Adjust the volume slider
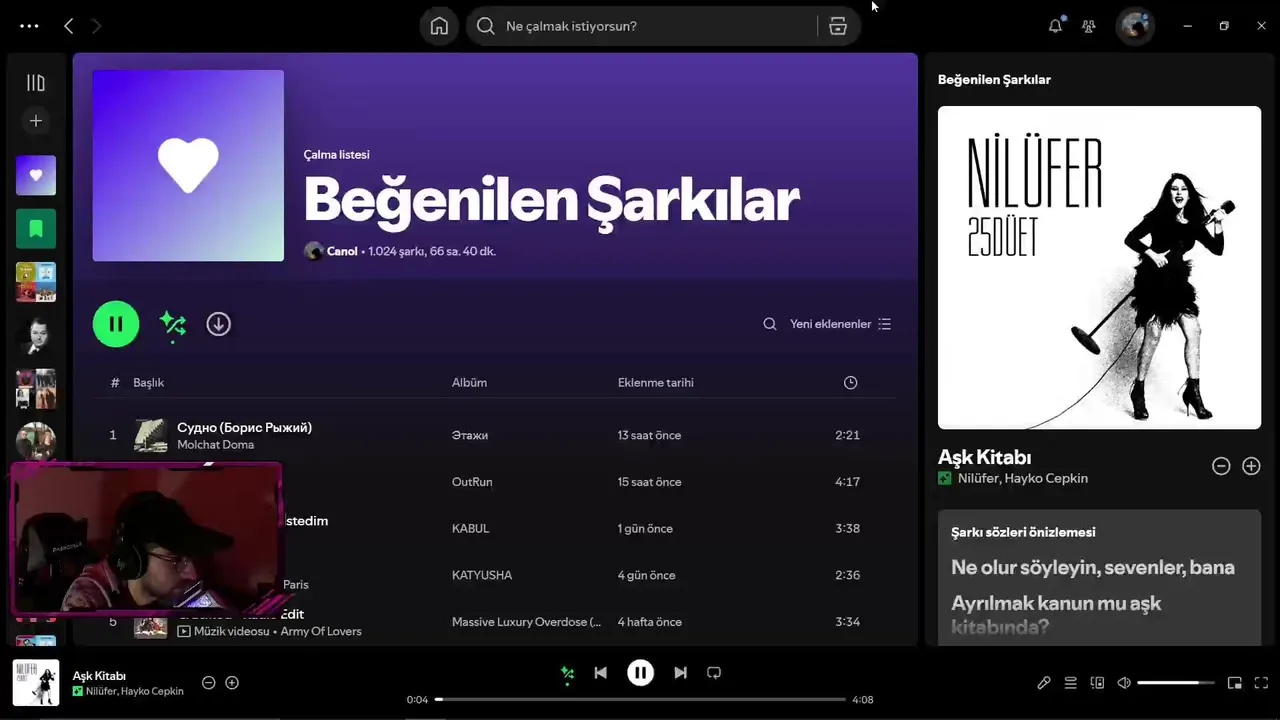The height and width of the screenshot is (720, 1280). coord(1176,683)
